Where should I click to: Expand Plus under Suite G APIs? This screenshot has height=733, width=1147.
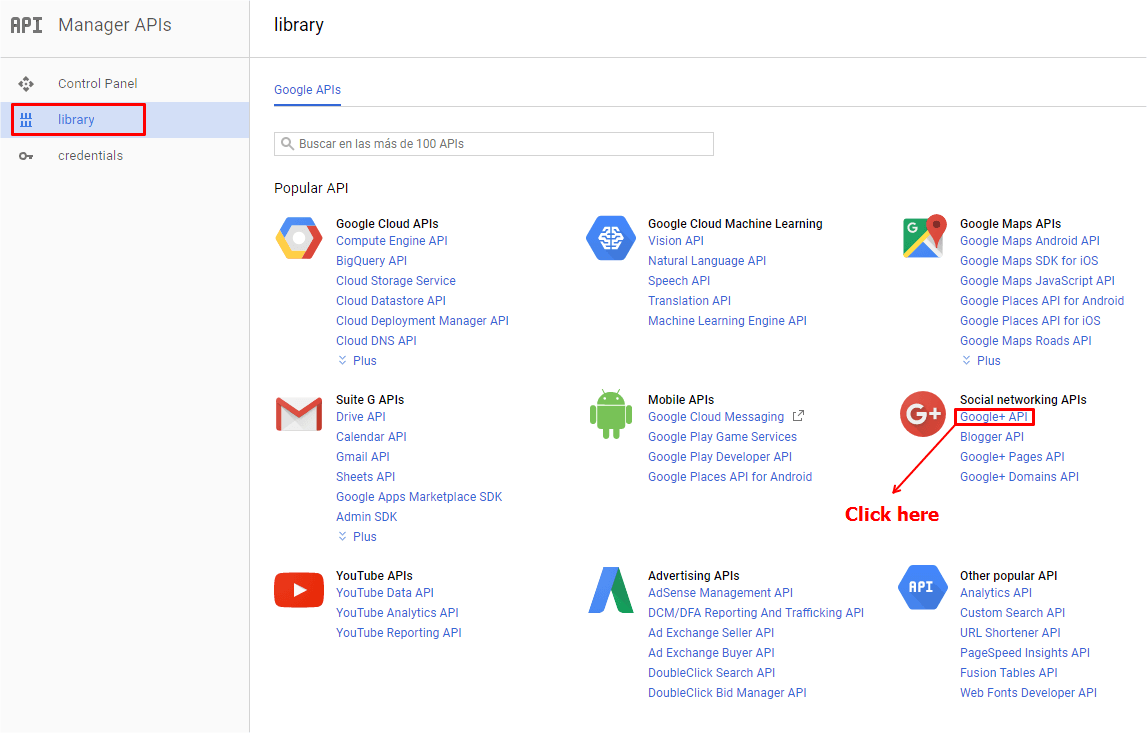[x=357, y=537]
